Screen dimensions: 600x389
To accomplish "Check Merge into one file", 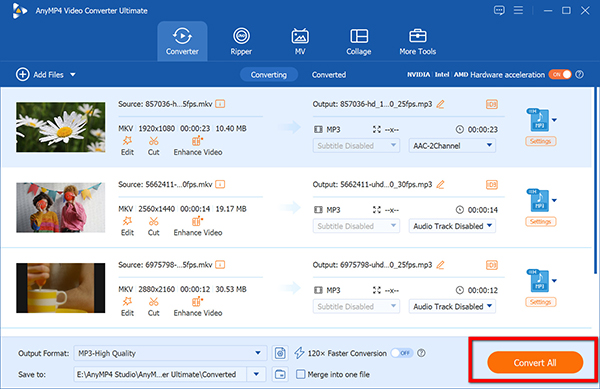I will click(301, 374).
